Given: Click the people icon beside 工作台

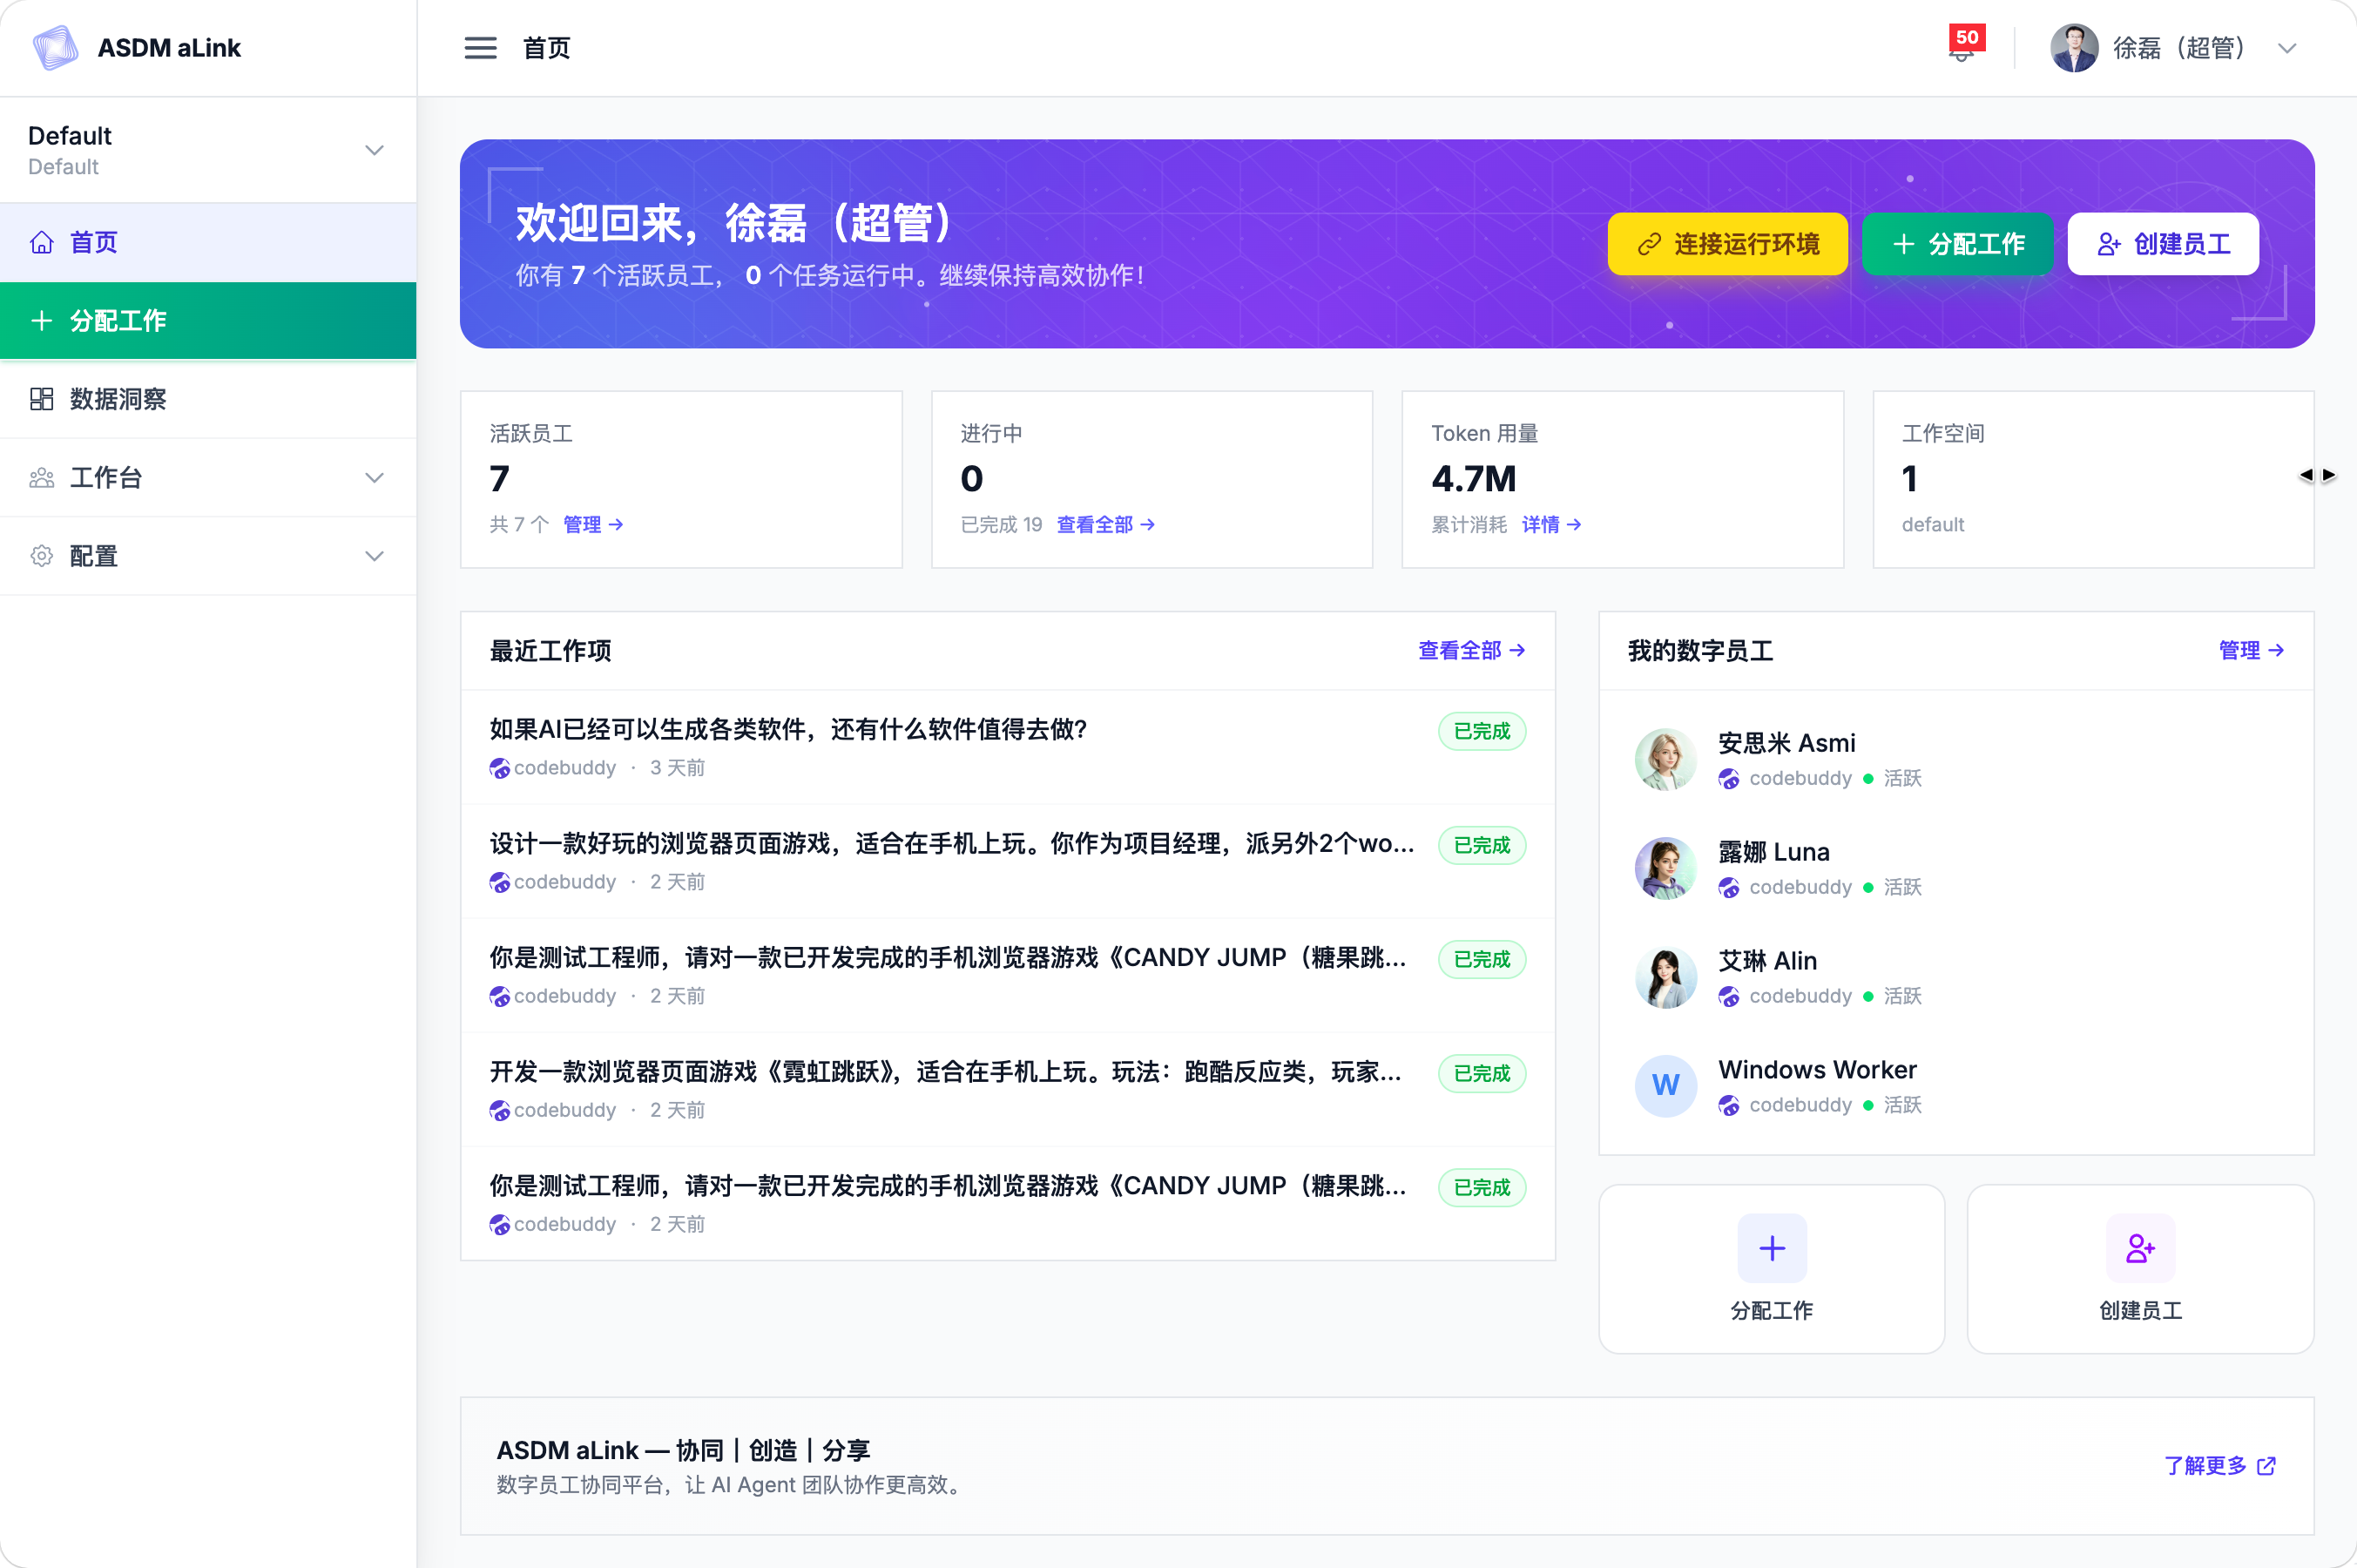Looking at the screenshot, I should coord(42,478).
